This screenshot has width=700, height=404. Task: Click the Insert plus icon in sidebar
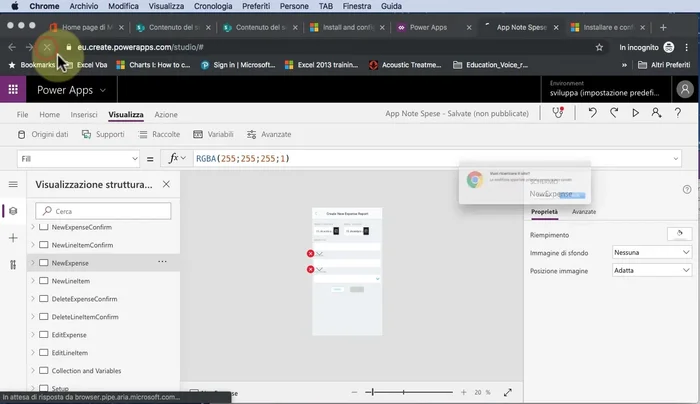click(x=13, y=238)
